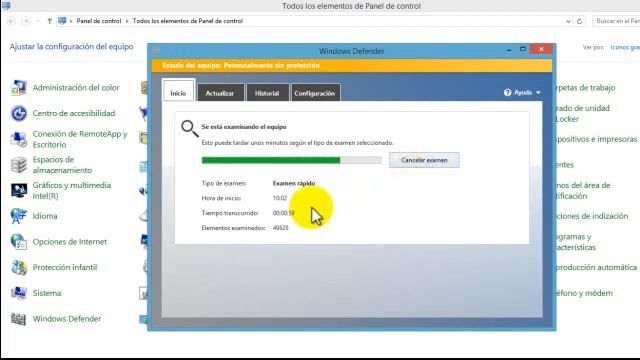This screenshot has height=360, width=640.
Task: Click the Windows Defender title bar system icon
Action: point(156,51)
